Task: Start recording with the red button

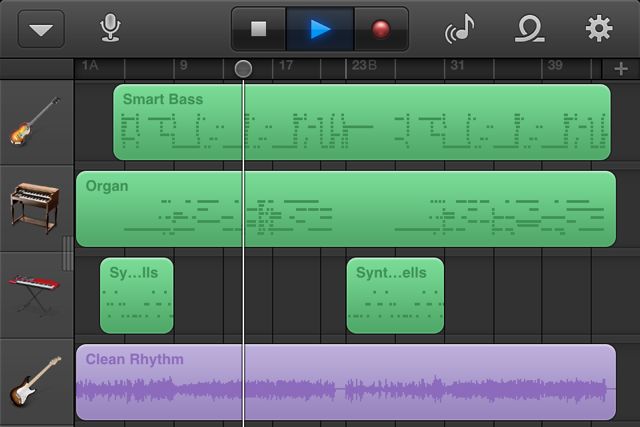Action: [381, 29]
